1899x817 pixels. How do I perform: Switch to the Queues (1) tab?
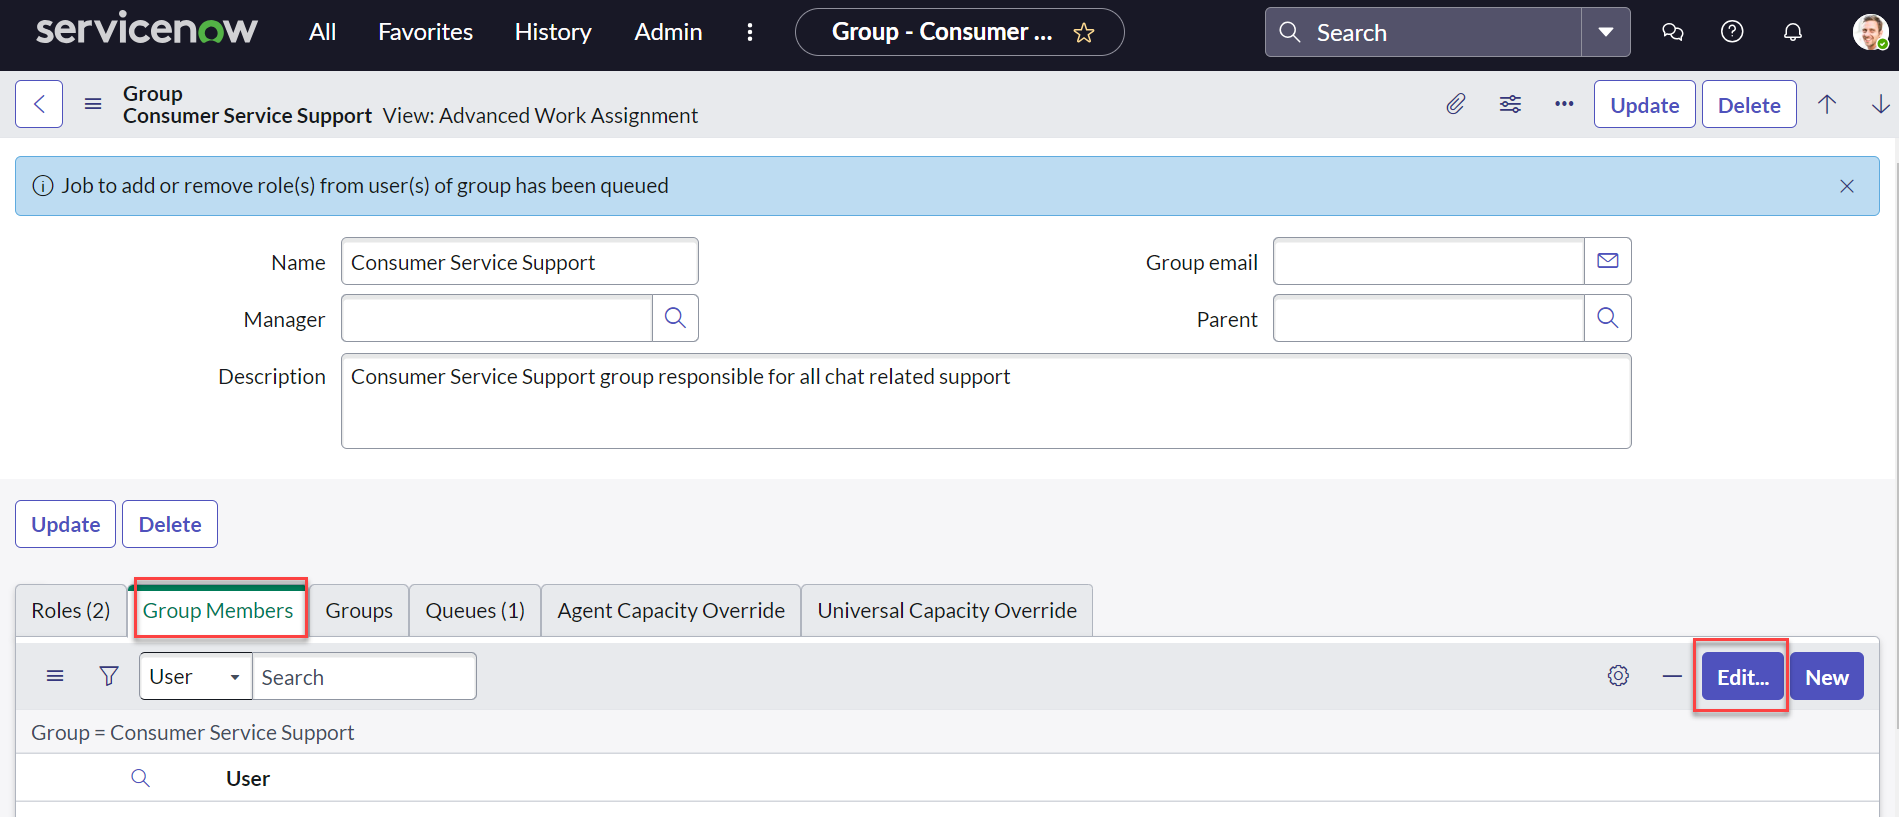[x=475, y=611]
